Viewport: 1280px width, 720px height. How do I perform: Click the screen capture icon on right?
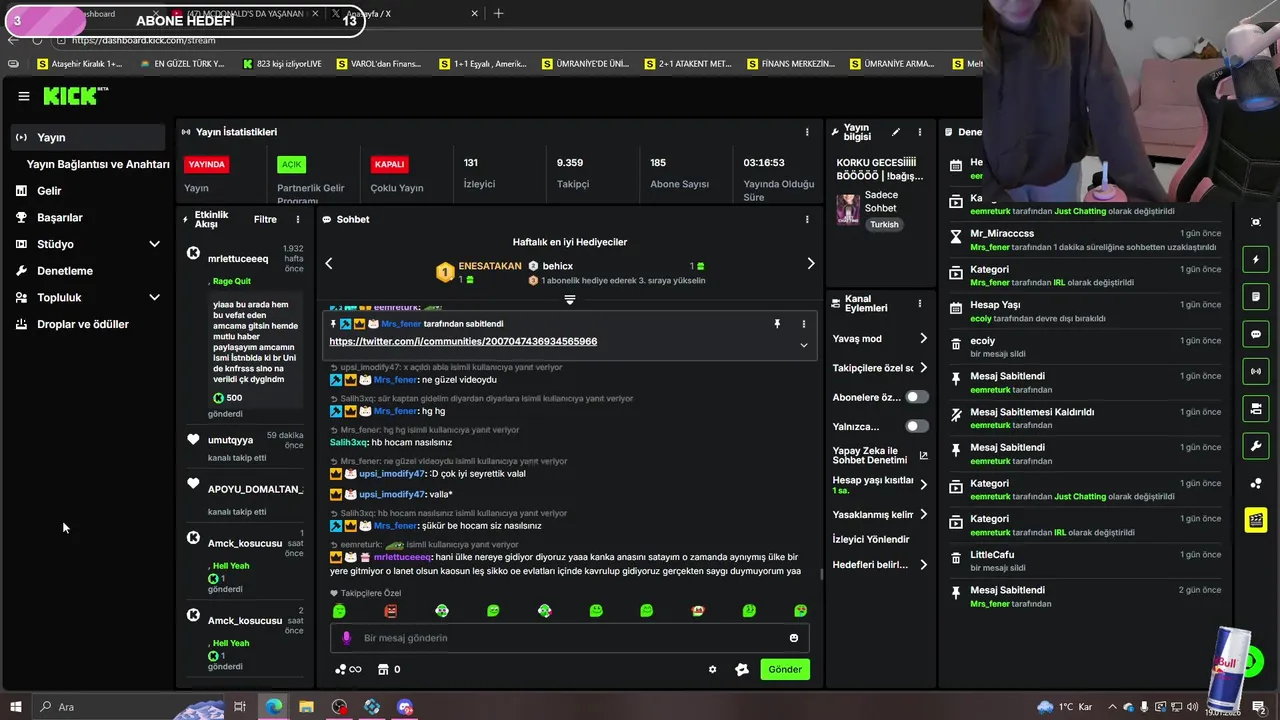[x=1256, y=222]
